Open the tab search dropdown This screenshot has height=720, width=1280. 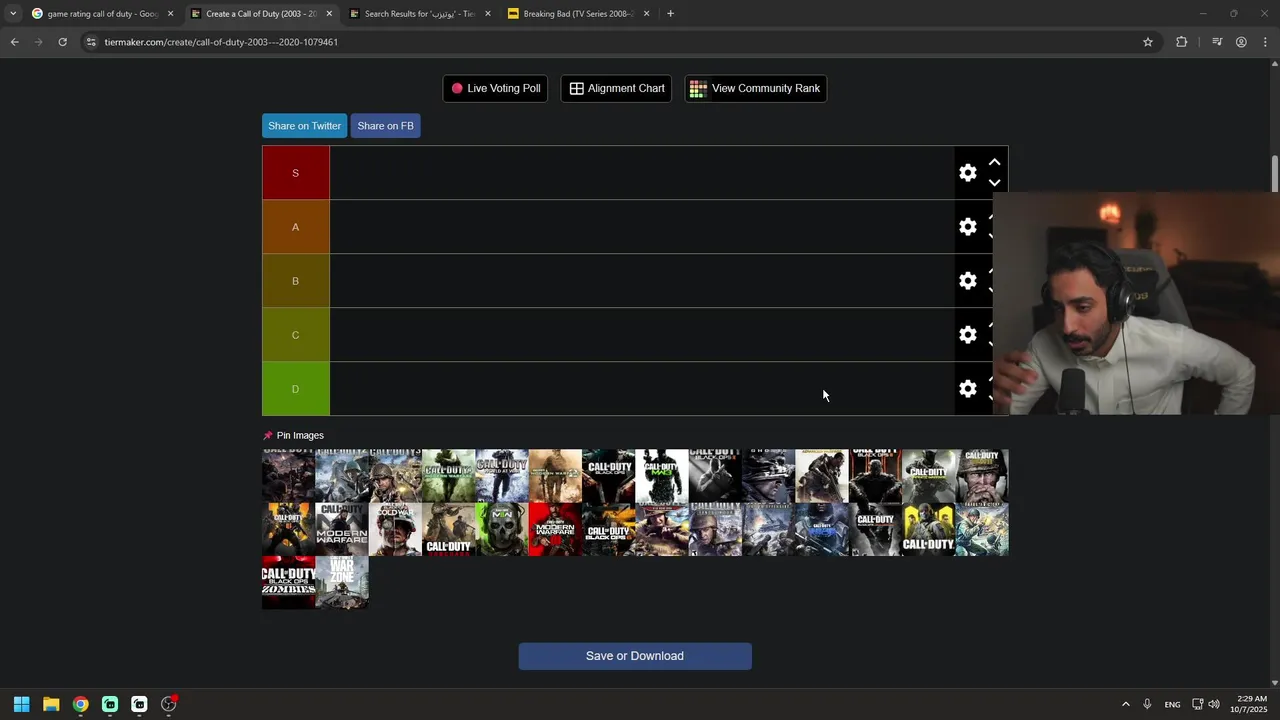pyautogui.click(x=12, y=14)
